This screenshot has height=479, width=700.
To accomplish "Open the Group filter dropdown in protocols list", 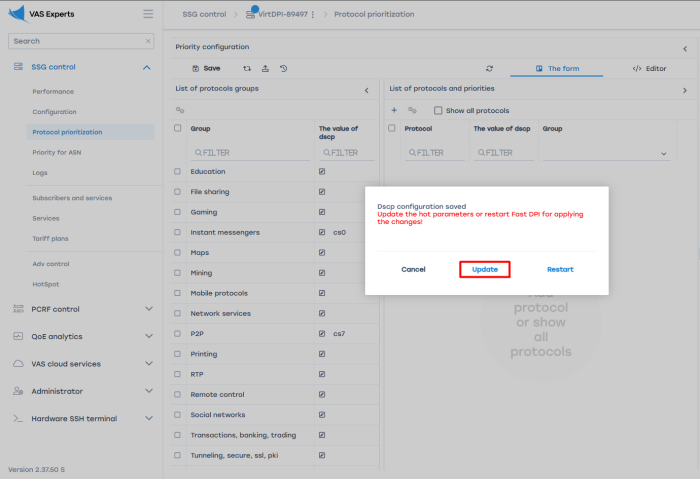I will click(x=664, y=154).
